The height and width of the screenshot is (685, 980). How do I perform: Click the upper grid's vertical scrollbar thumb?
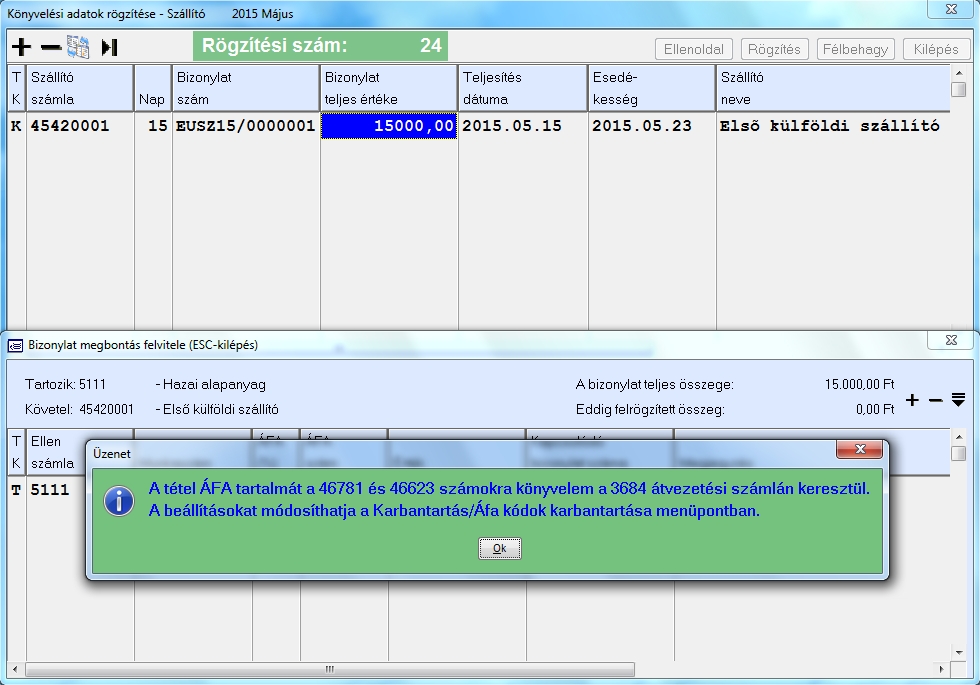click(x=958, y=89)
